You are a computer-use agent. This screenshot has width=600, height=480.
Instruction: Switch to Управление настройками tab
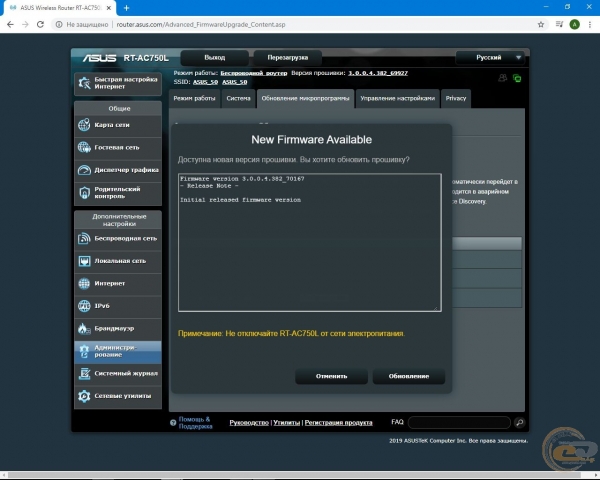[x=397, y=98]
